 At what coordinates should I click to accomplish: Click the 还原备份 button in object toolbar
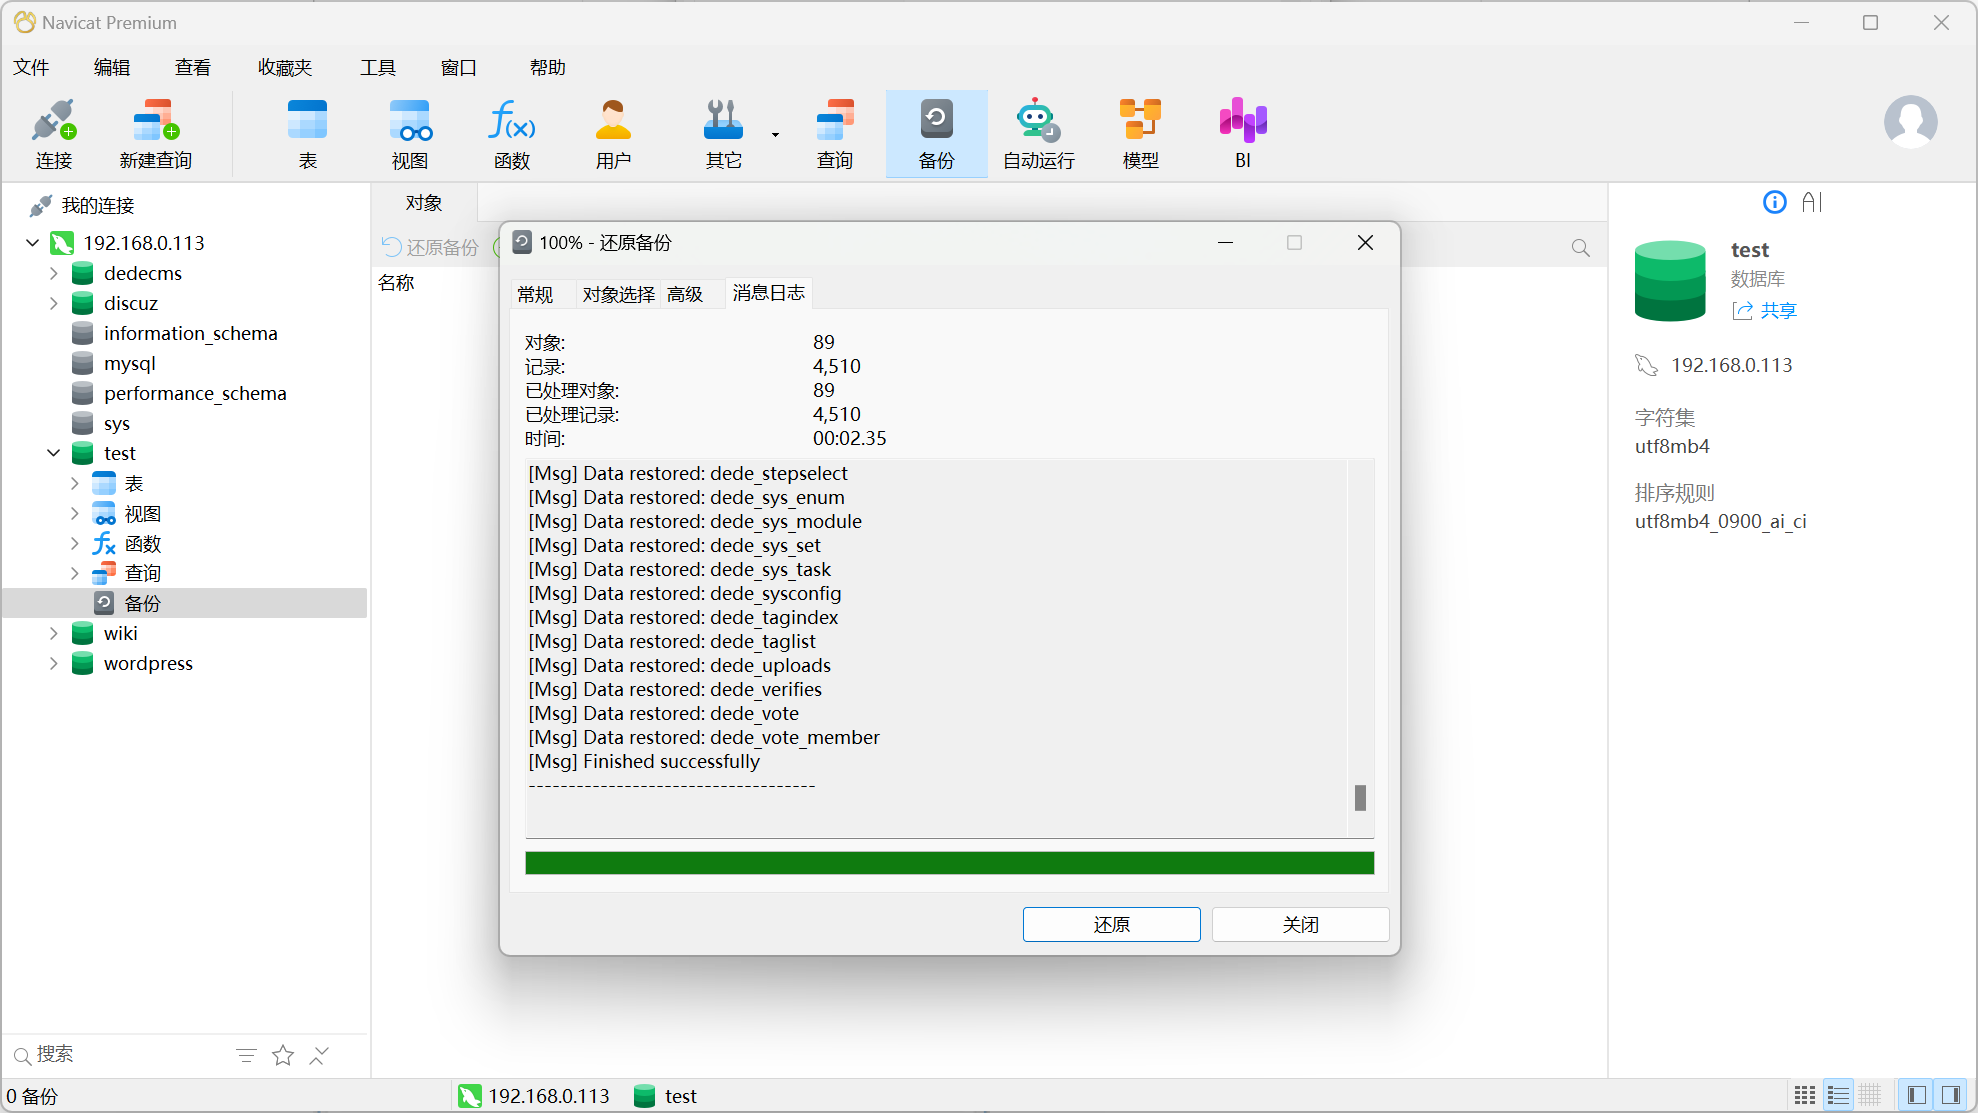pos(431,247)
